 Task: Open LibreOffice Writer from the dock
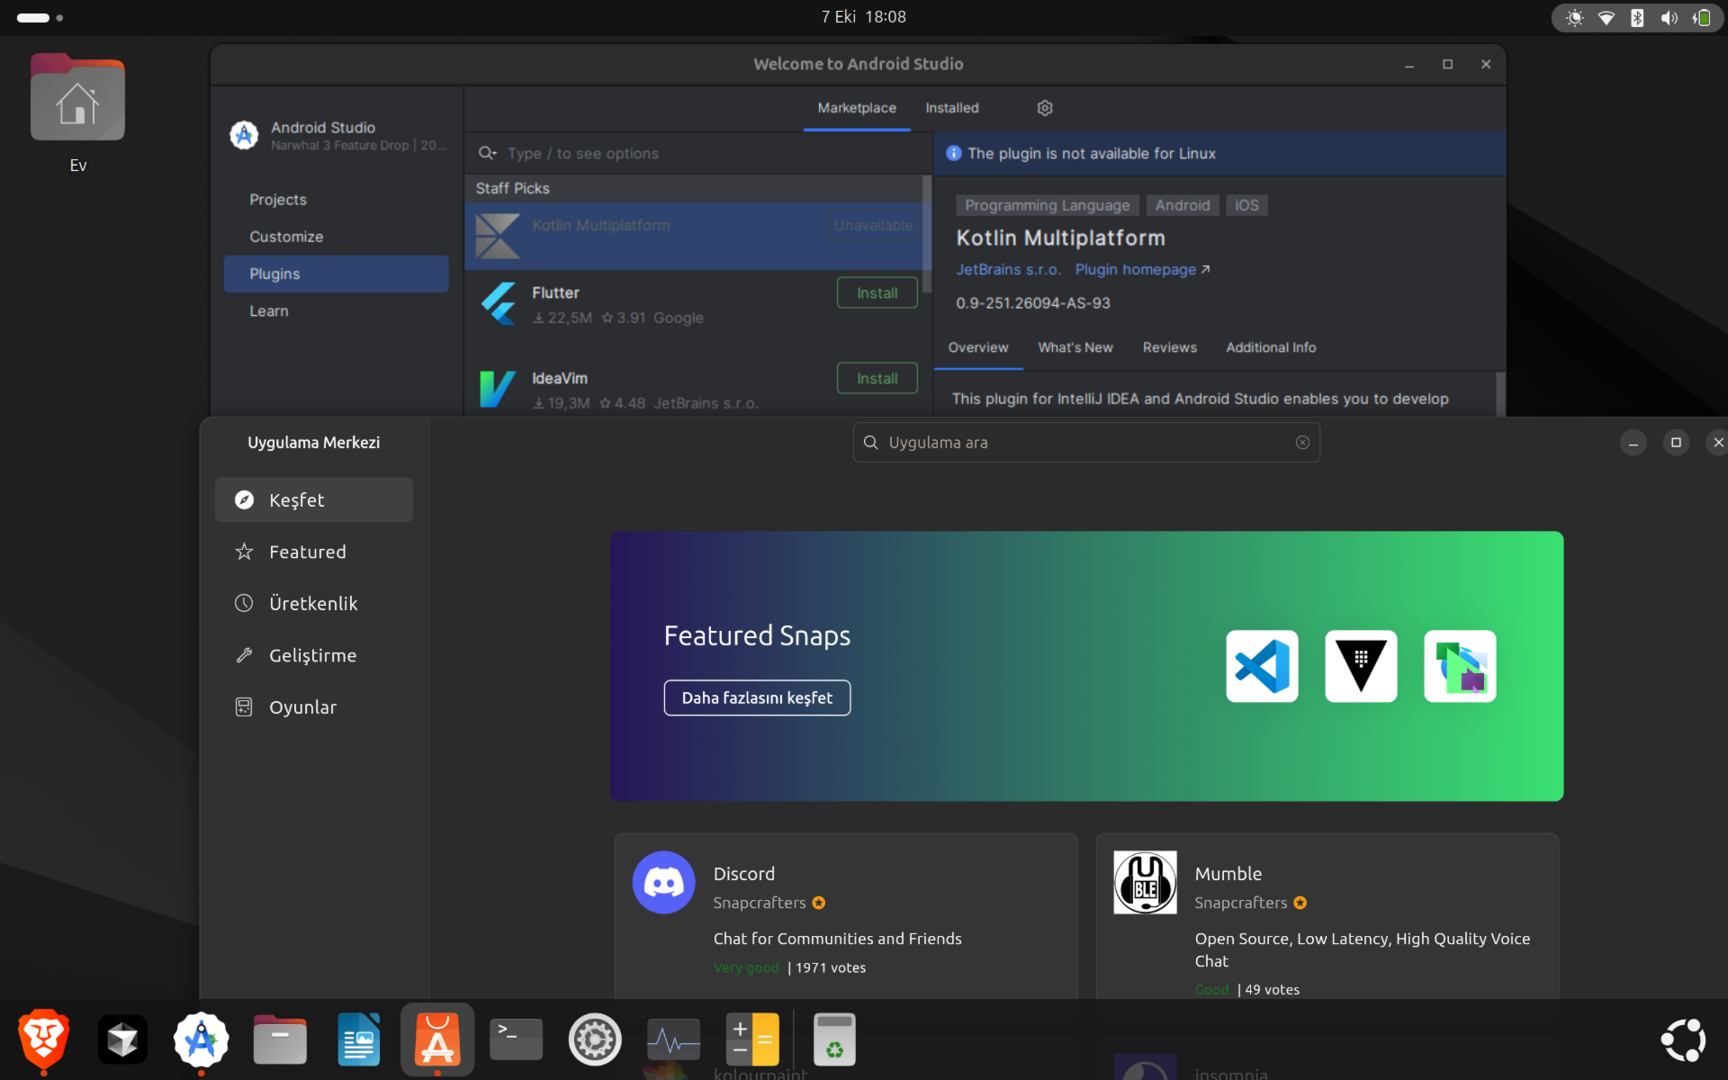coord(359,1040)
